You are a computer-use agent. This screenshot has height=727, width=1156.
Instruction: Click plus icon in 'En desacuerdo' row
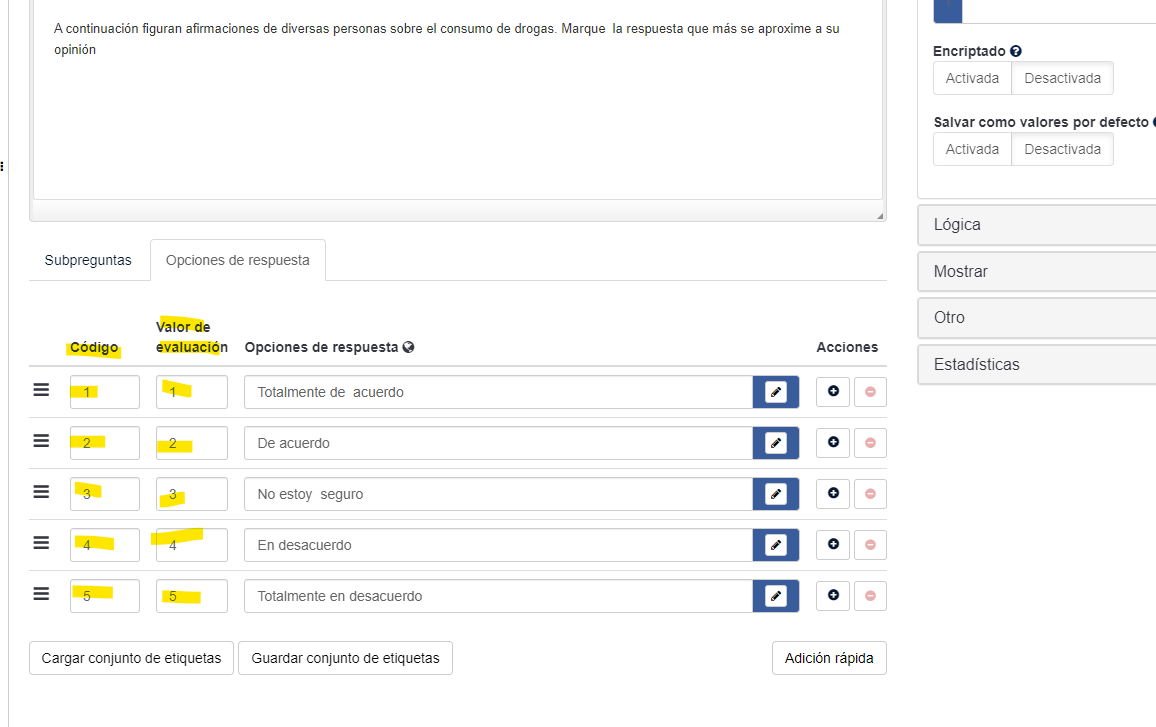833,545
